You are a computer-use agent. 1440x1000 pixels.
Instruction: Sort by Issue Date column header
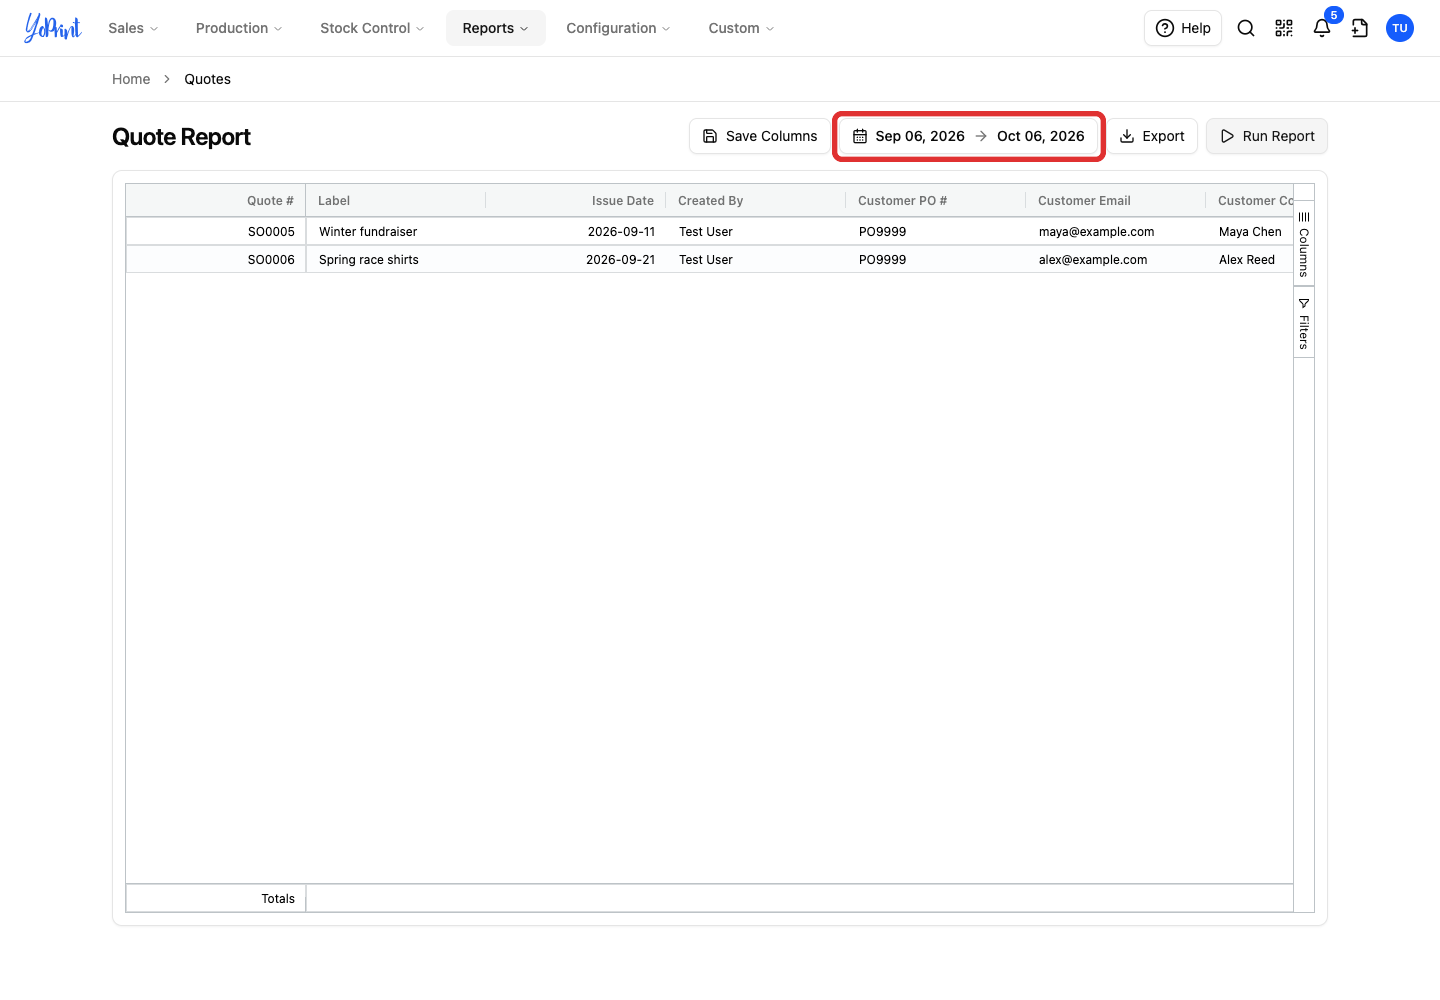576,201
